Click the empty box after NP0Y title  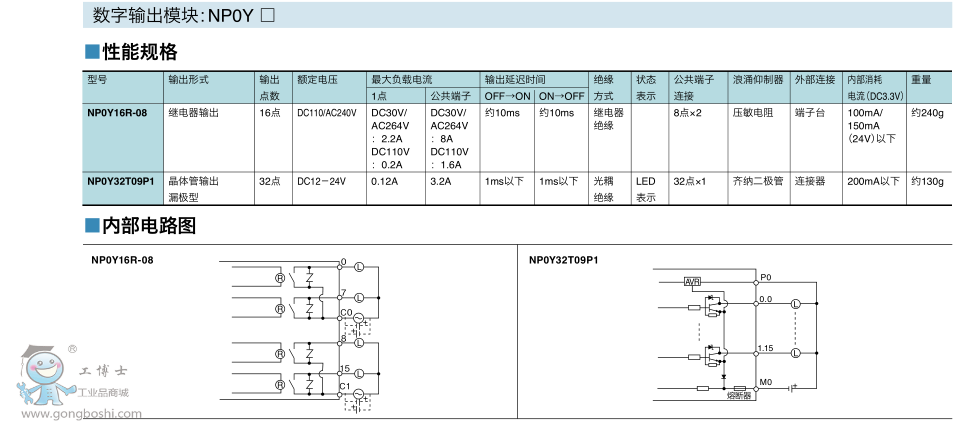tap(267, 15)
